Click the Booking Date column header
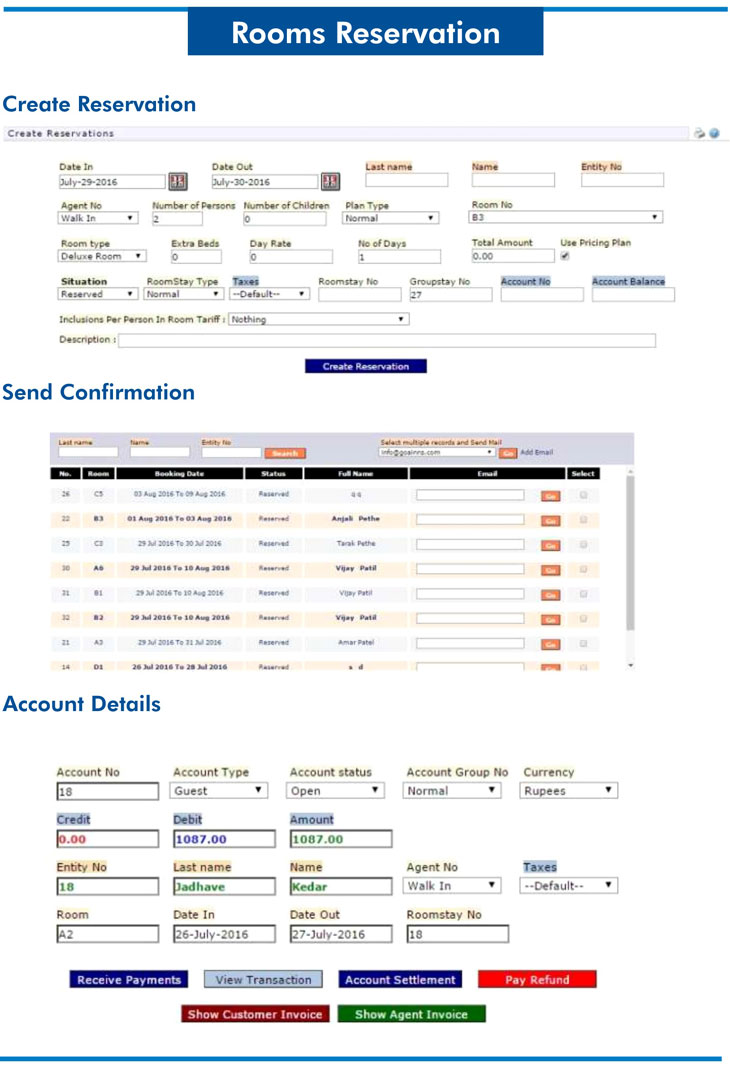The image size is (730, 1069). [179, 473]
